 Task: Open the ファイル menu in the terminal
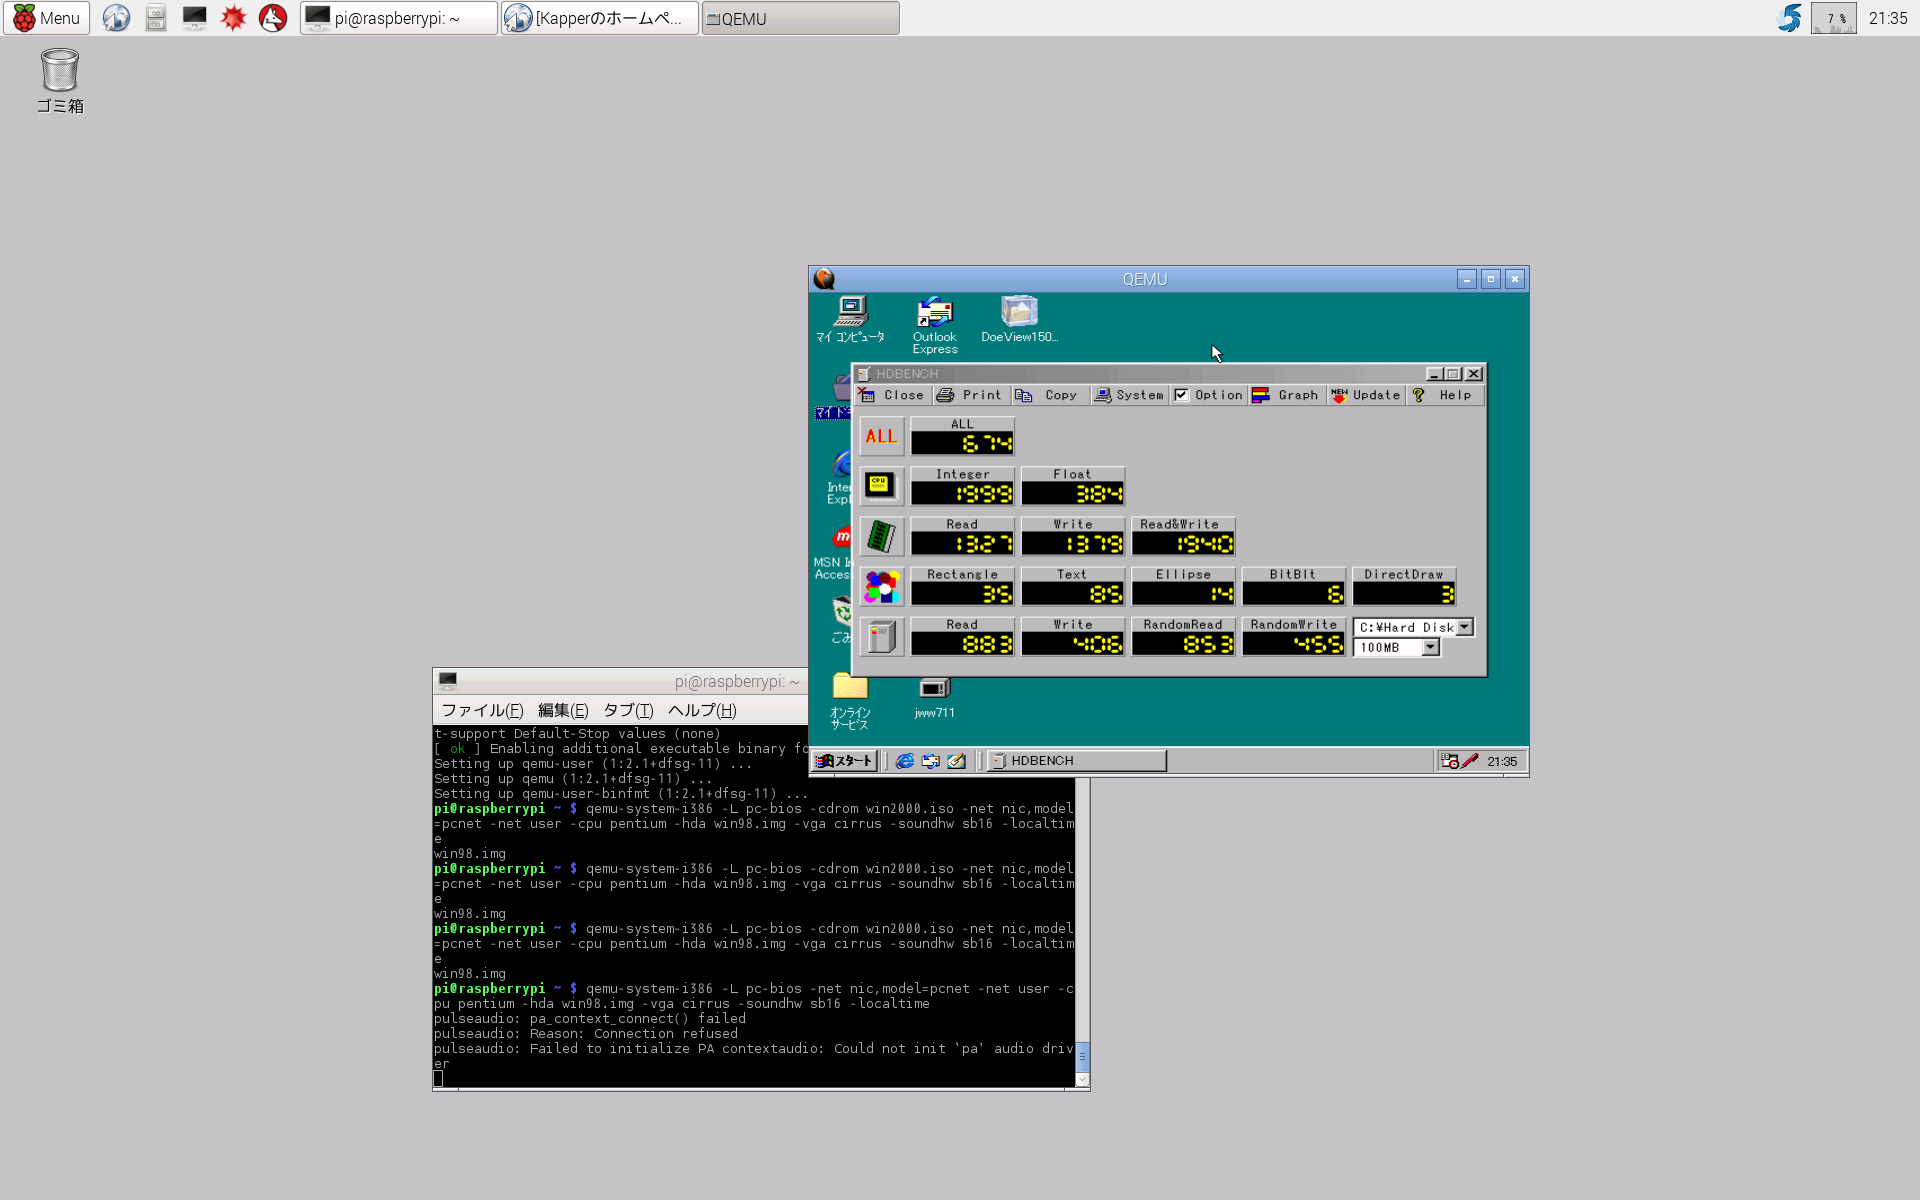[x=482, y=710]
